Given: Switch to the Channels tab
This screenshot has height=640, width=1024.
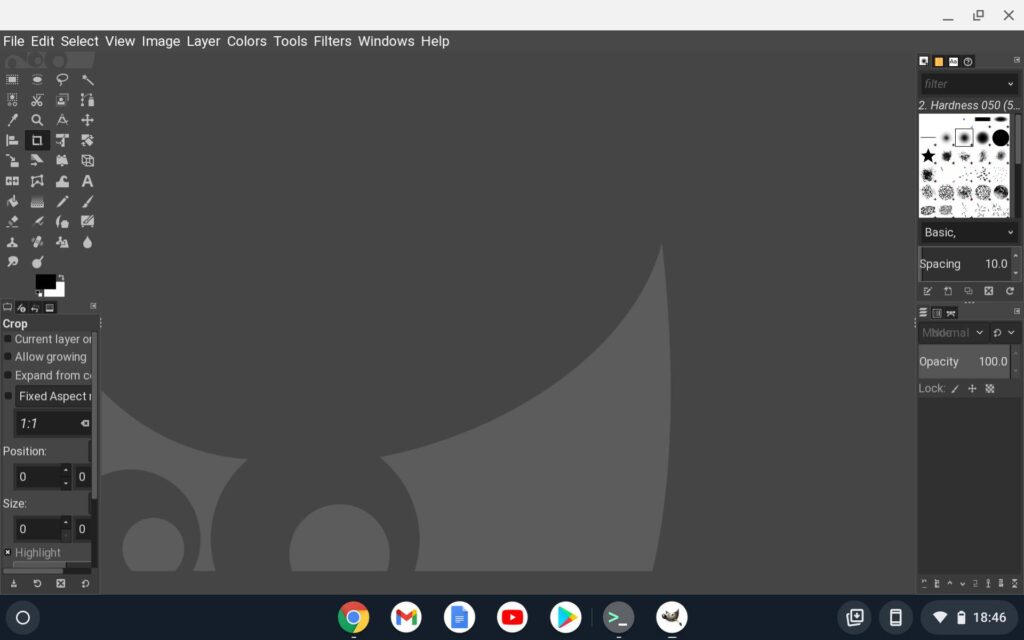Looking at the screenshot, I should tap(937, 313).
